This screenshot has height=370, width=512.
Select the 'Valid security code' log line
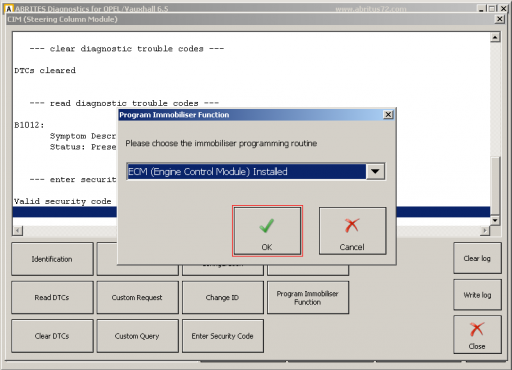[x=63, y=201]
